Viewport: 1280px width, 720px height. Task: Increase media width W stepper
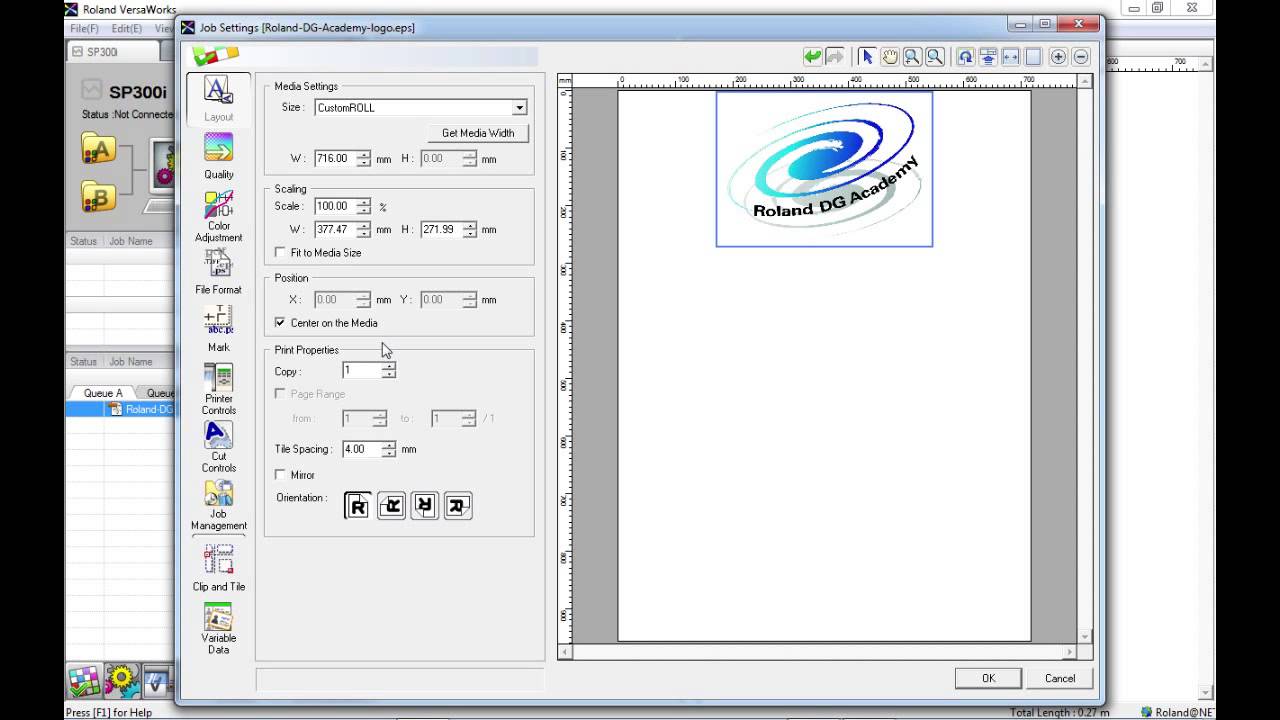point(363,154)
